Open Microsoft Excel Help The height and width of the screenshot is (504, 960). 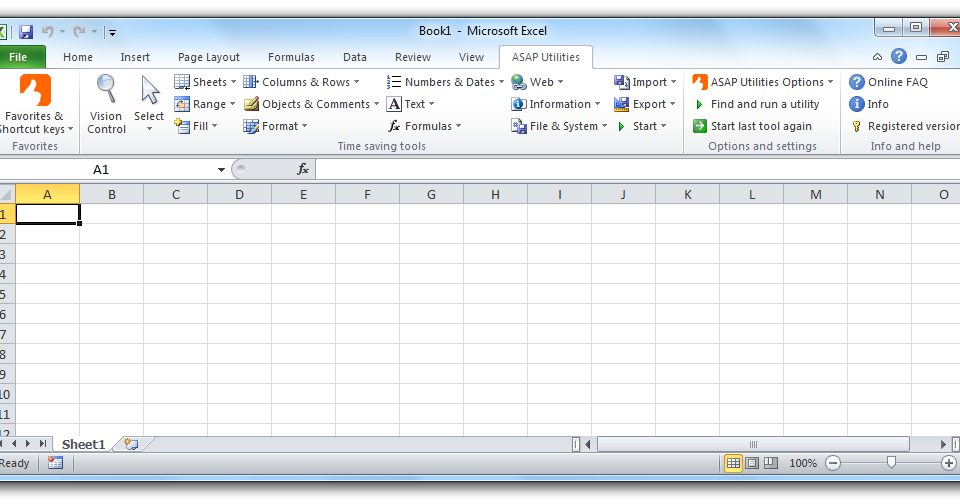(x=899, y=56)
